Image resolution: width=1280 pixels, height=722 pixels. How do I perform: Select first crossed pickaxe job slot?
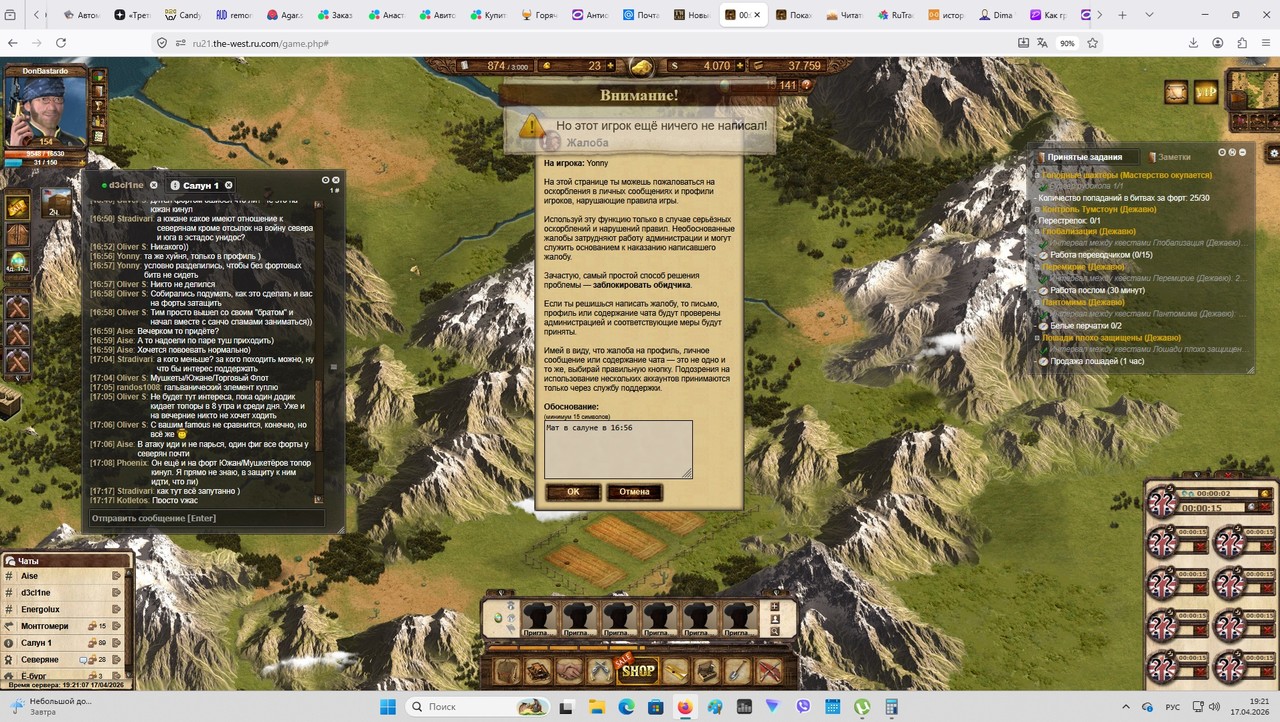click(x=18, y=307)
